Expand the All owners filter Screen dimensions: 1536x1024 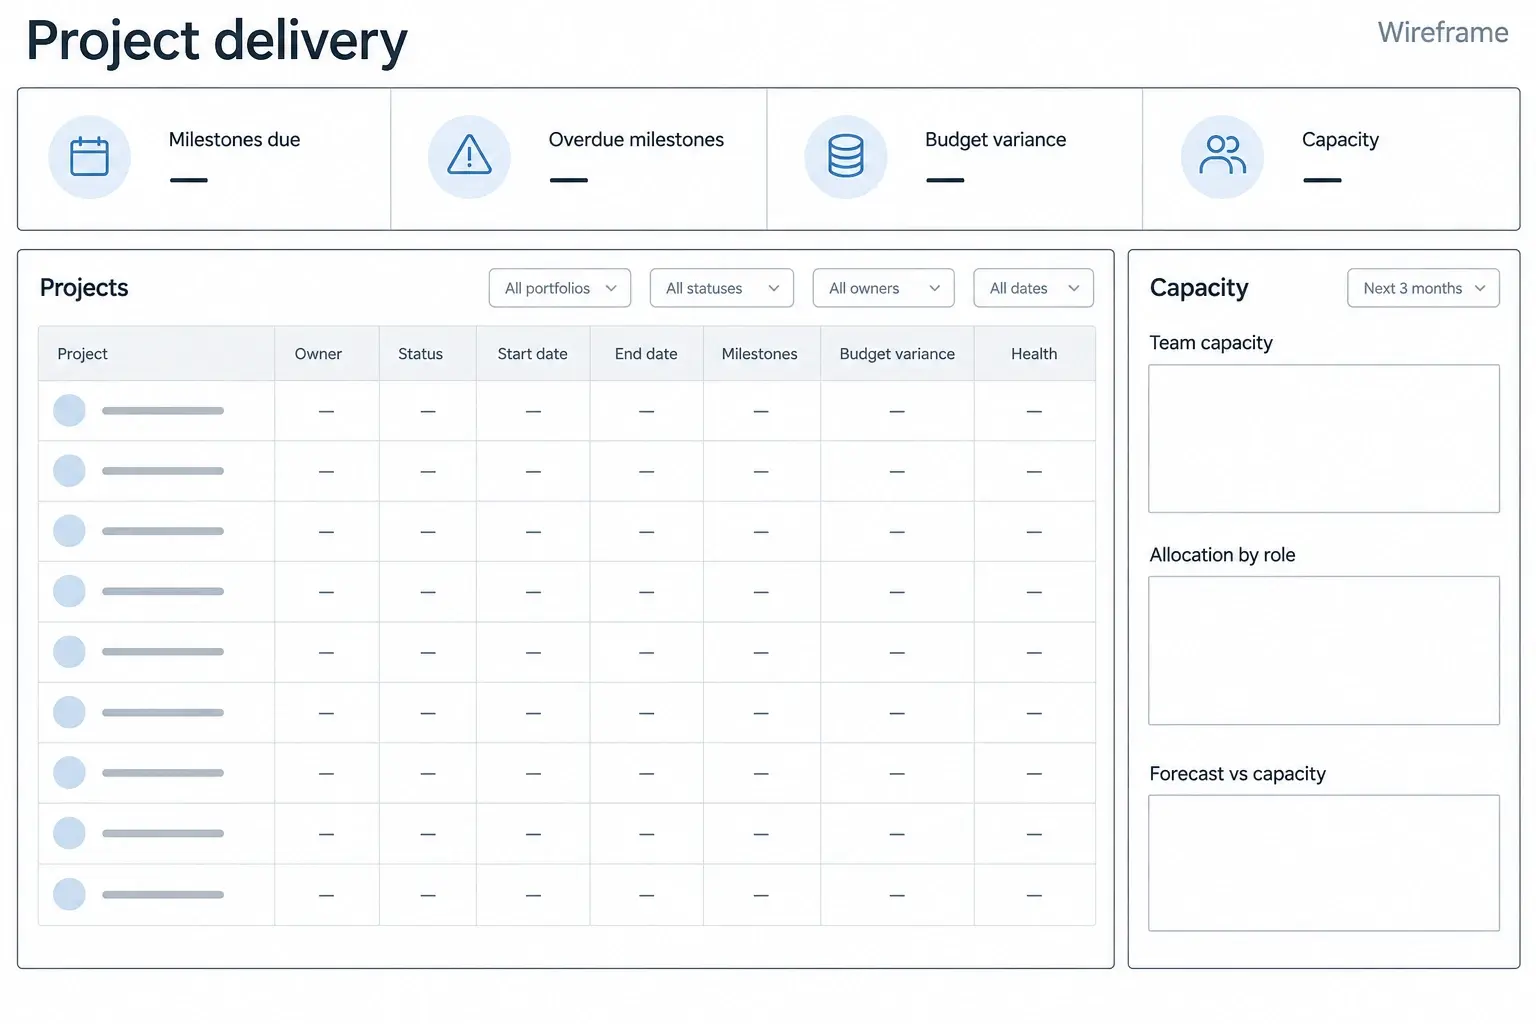click(884, 288)
